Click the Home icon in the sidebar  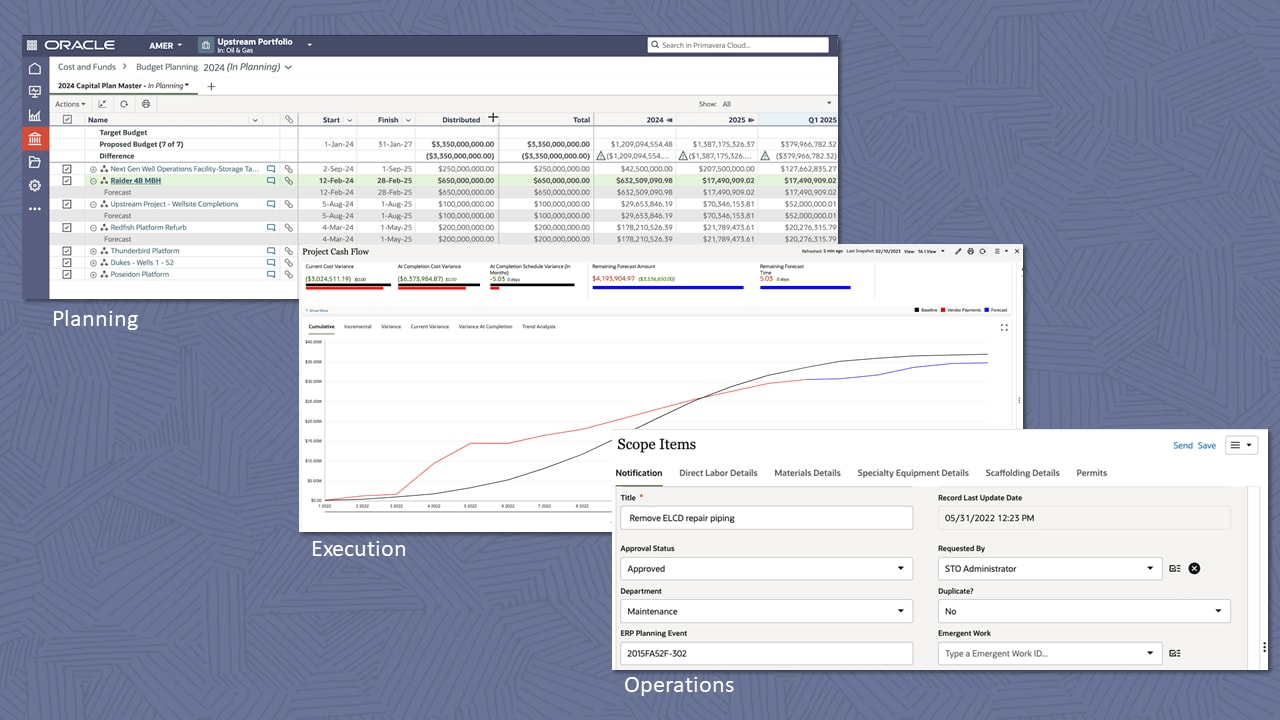(x=34, y=67)
